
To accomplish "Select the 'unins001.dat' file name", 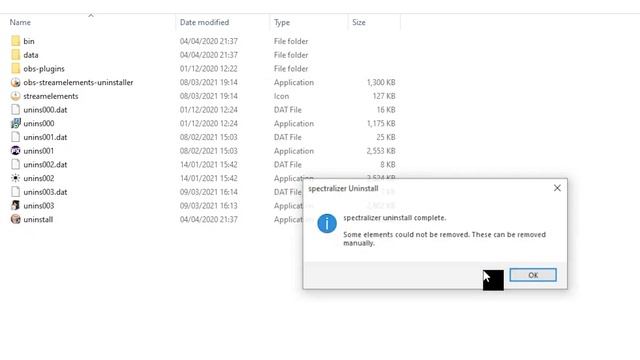I will [45, 137].
